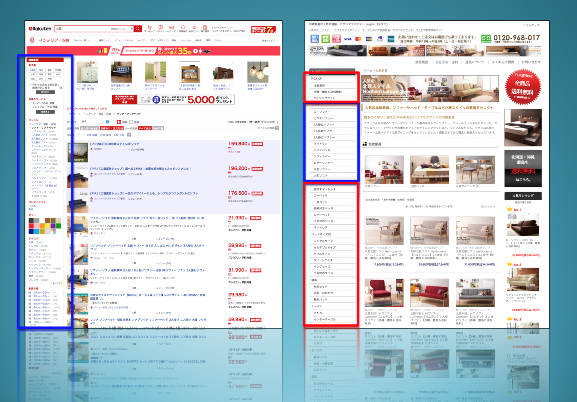577x402 pixels.
Task: Click the red search button beside Rakuten's search box
Action: pyautogui.click(x=138, y=29)
